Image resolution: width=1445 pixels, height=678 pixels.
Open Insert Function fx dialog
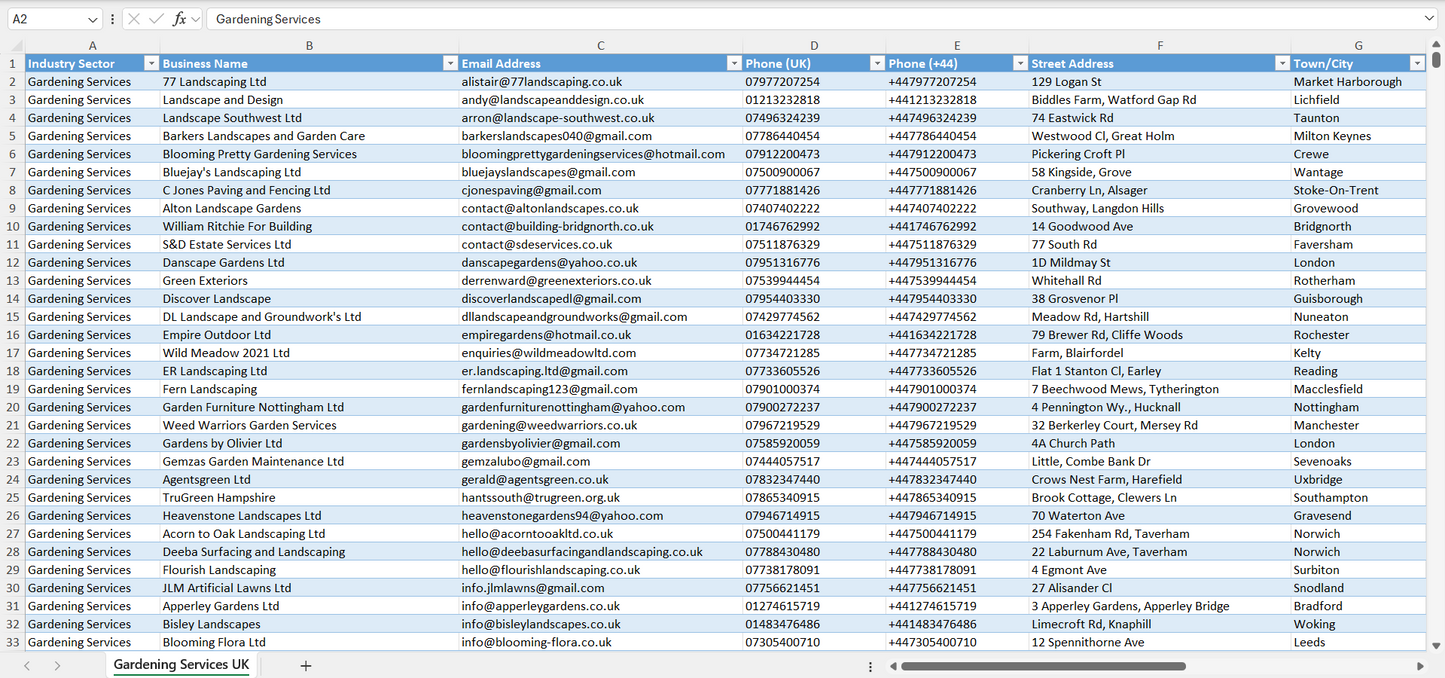(x=179, y=19)
